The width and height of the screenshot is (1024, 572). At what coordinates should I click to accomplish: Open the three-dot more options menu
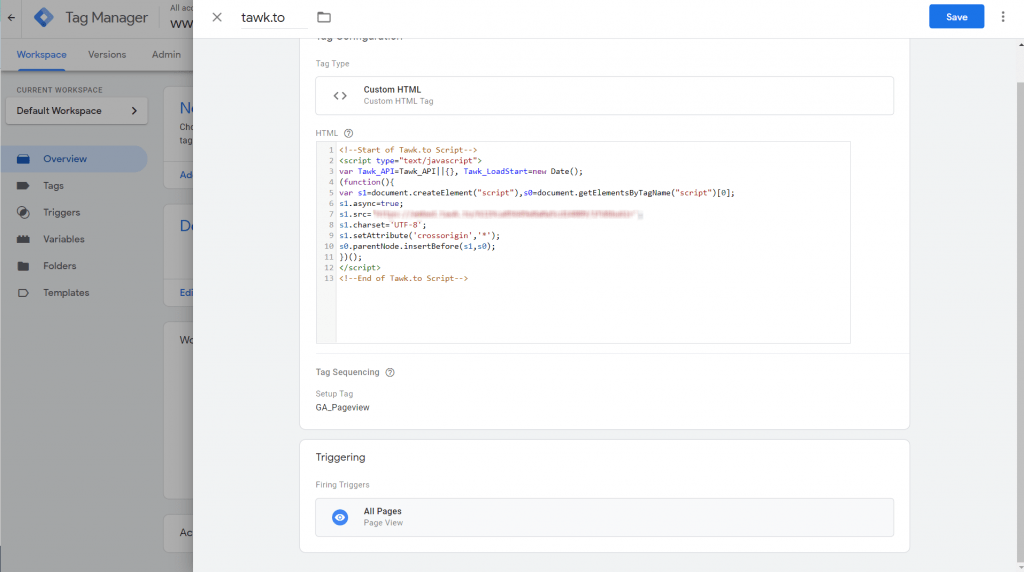tap(1003, 17)
